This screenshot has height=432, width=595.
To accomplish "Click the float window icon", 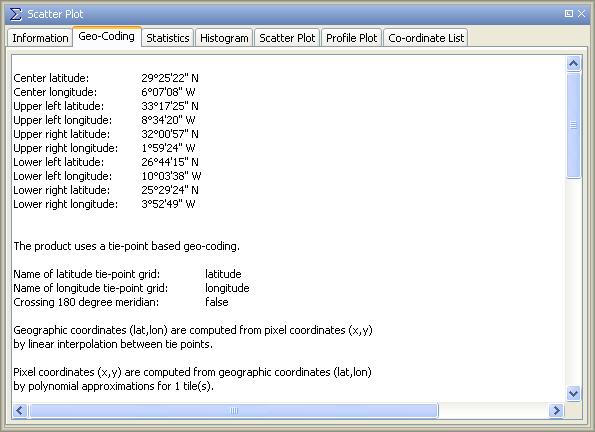I will click(x=568, y=14).
